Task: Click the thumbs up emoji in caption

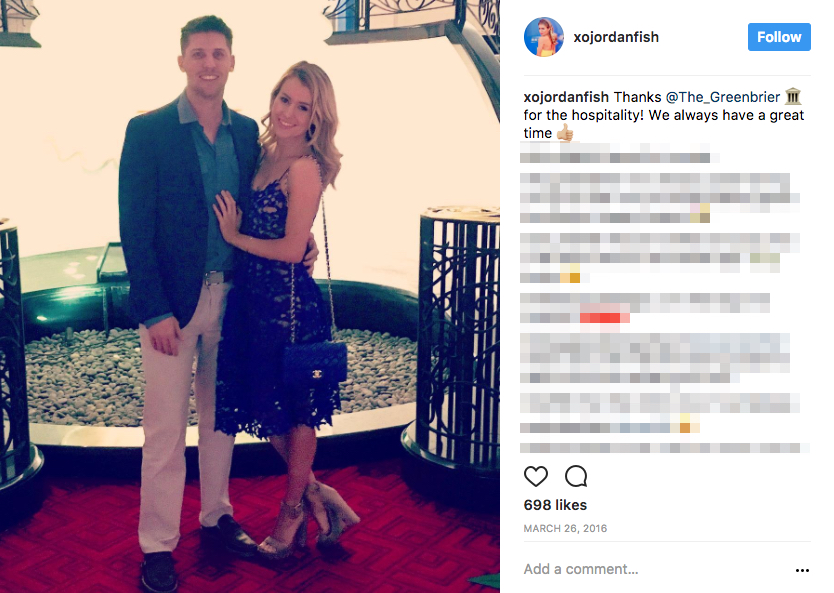Action: tap(565, 132)
